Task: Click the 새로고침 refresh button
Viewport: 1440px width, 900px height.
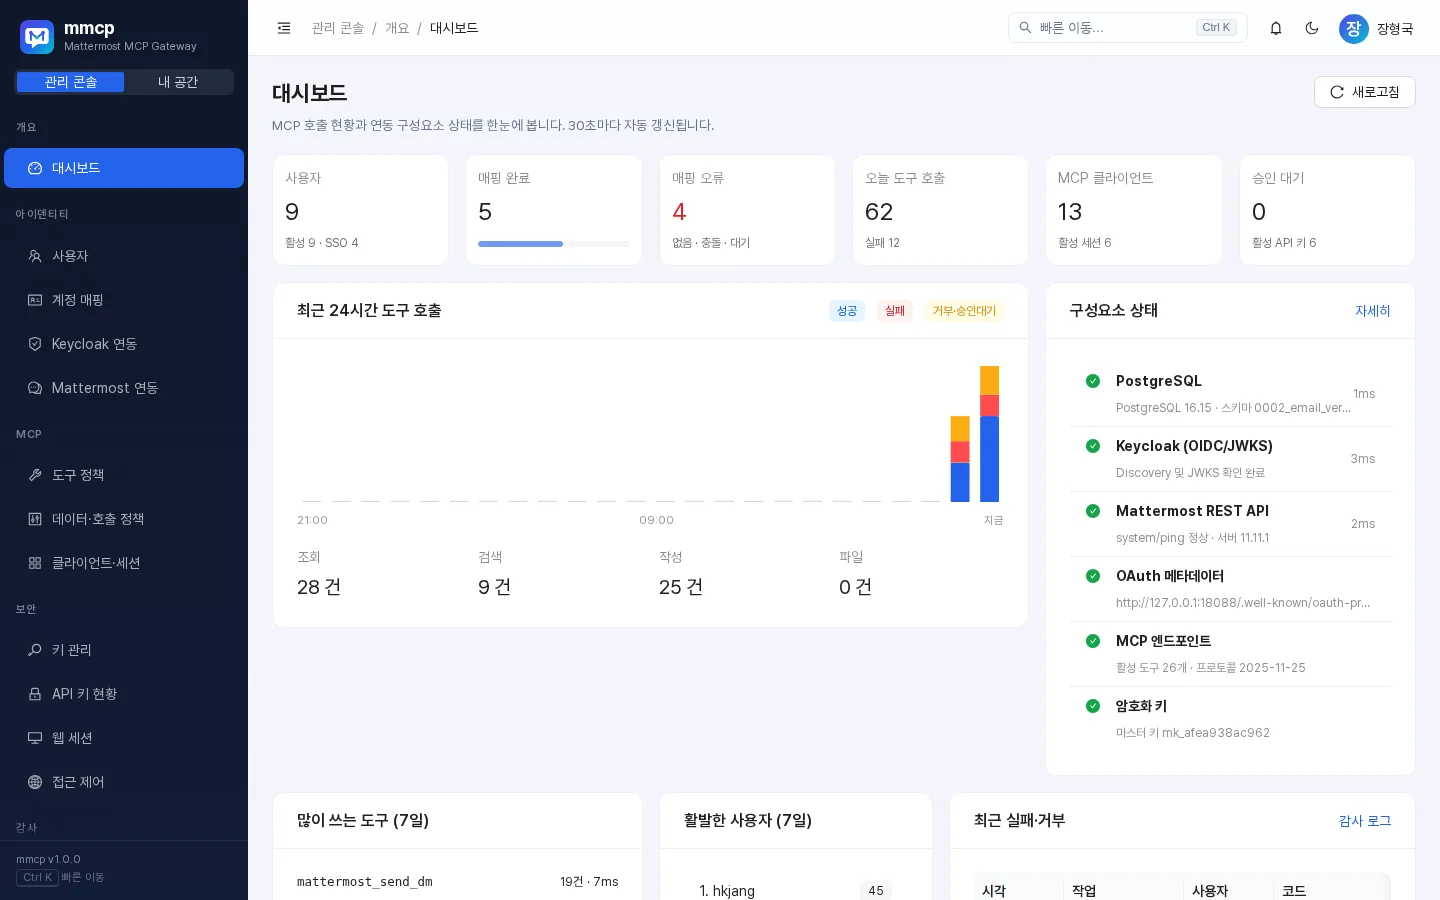Action: point(1364,92)
